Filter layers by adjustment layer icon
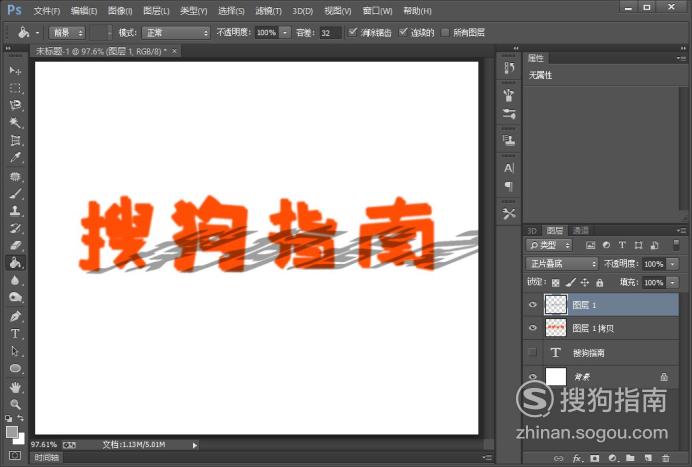This screenshot has height=467, width=692. 606,245
